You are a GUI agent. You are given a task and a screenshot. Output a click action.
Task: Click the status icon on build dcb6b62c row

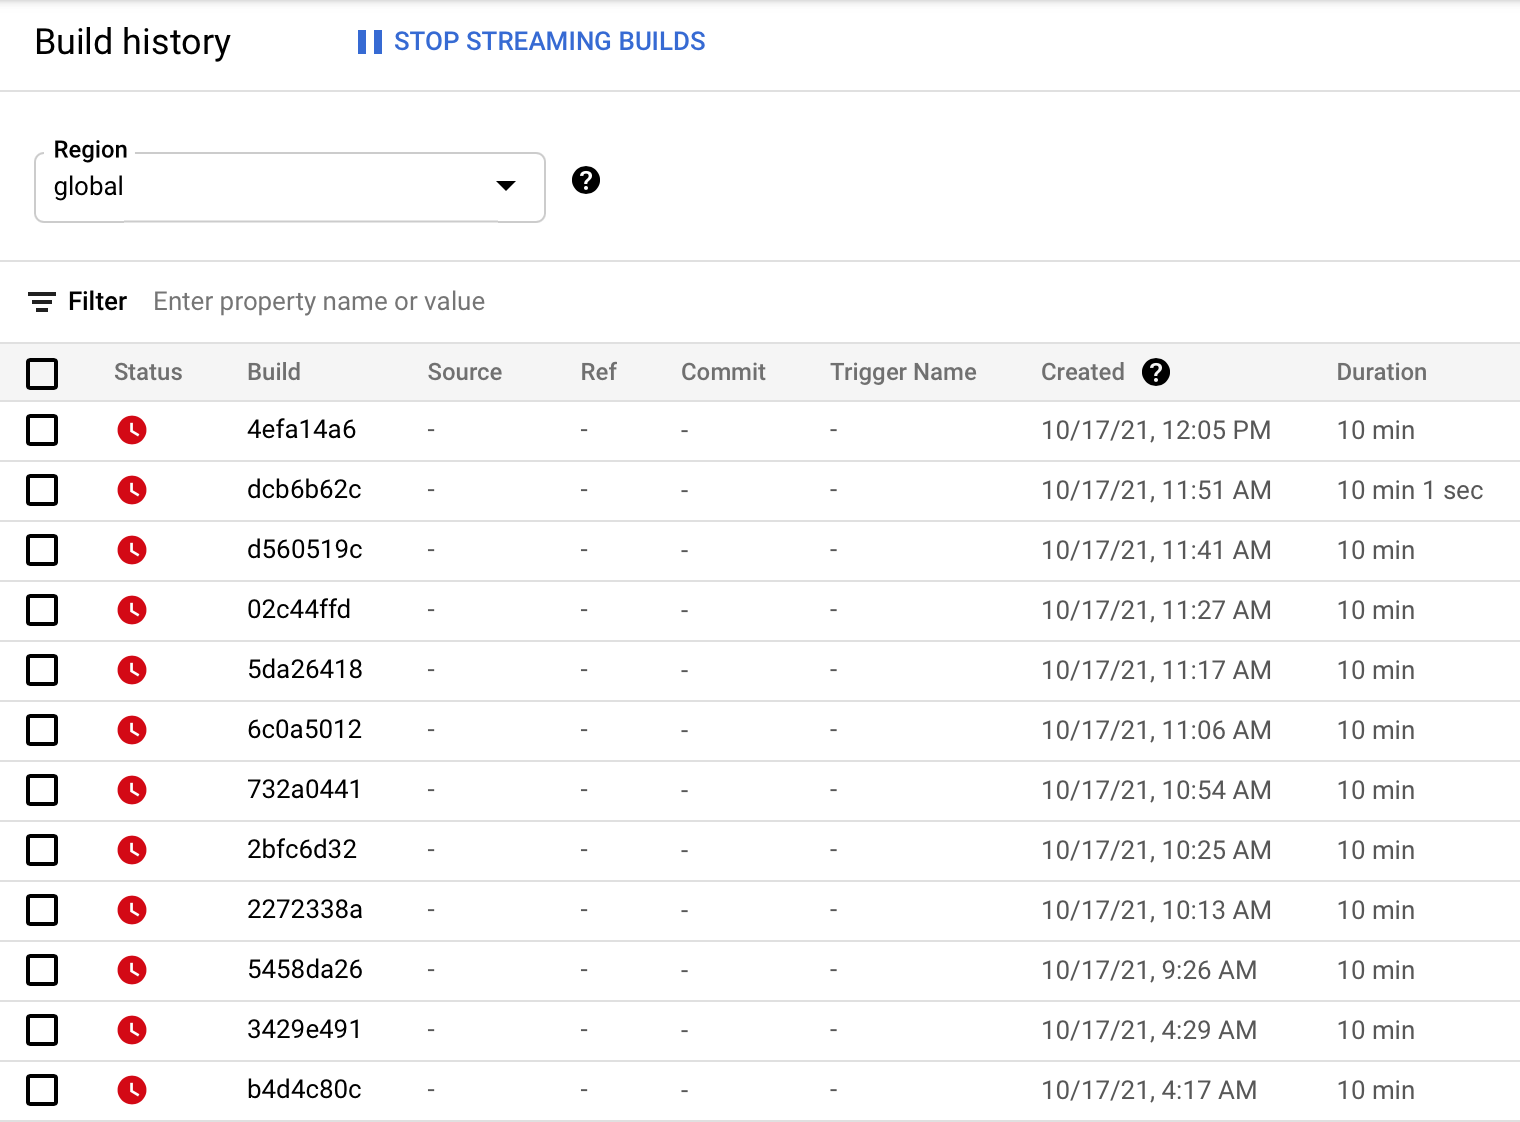pos(132,490)
